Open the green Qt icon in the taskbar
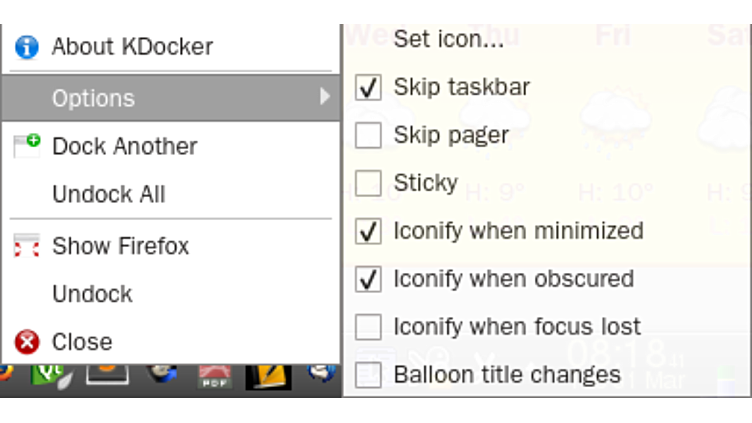The height and width of the screenshot is (423, 752). click(x=48, y=375)
